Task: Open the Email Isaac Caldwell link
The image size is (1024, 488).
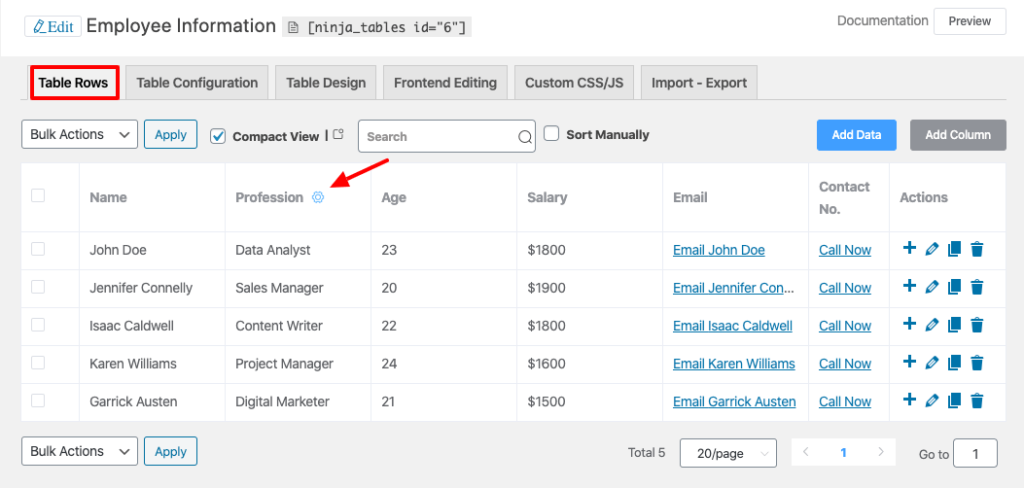Action: point(732,326)
